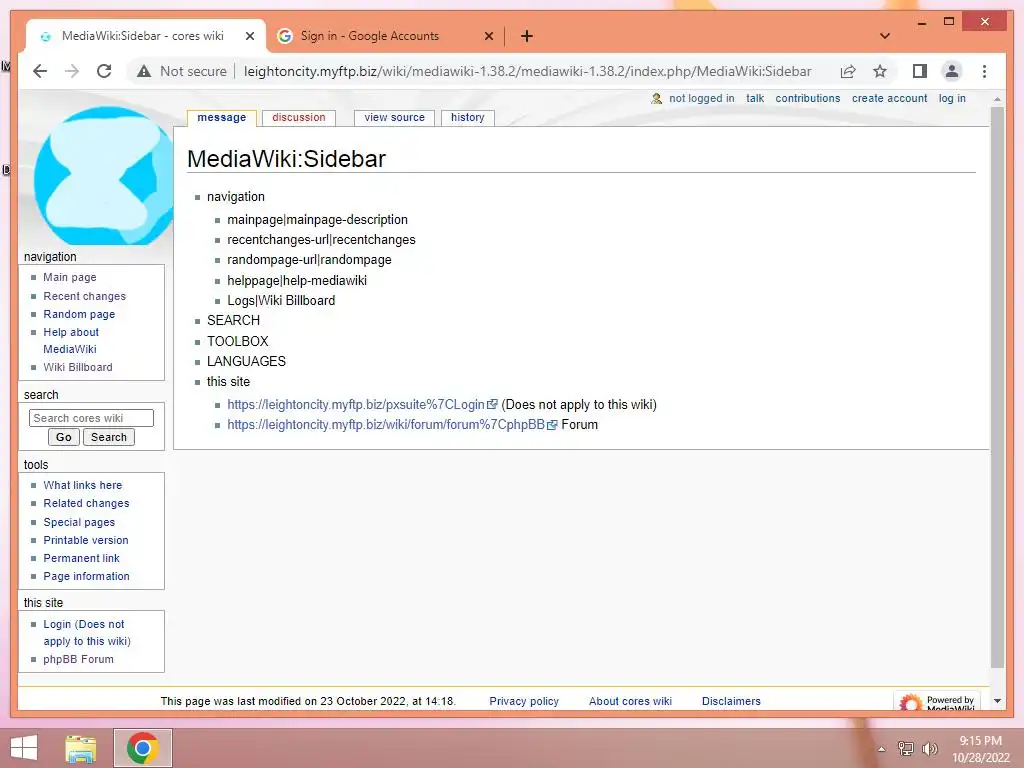
Task: Close the MediaWiki:Sidebar tab
Action: [249, 36]
